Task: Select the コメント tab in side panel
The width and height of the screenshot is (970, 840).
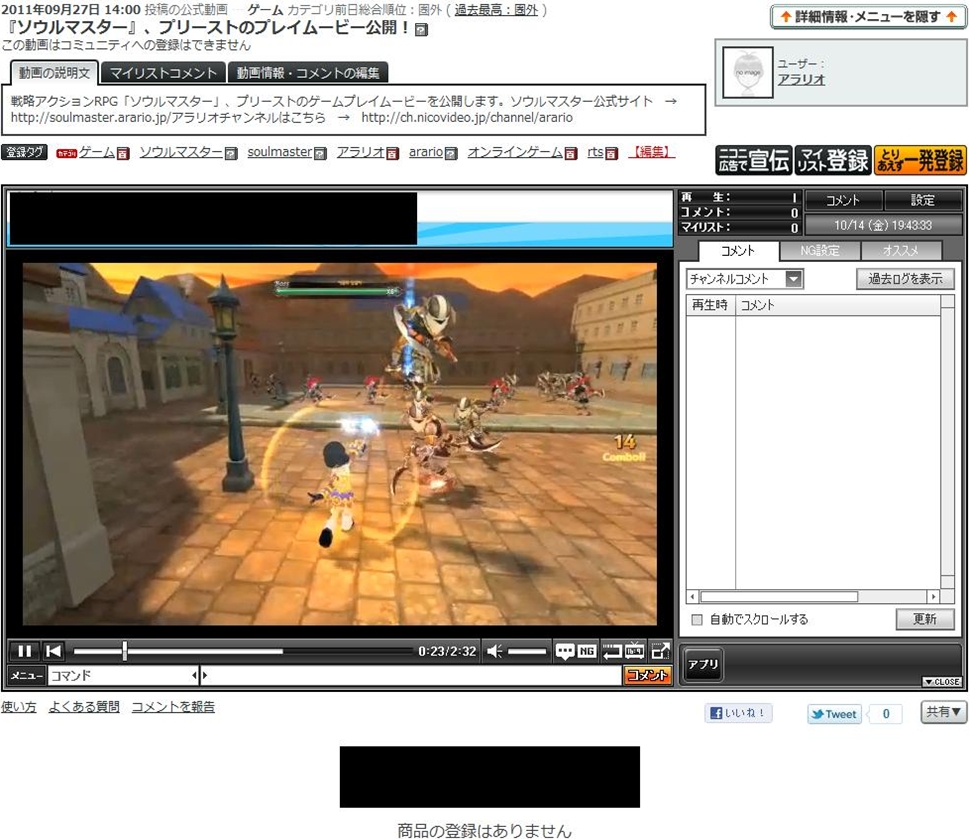Action: [738, 251]
